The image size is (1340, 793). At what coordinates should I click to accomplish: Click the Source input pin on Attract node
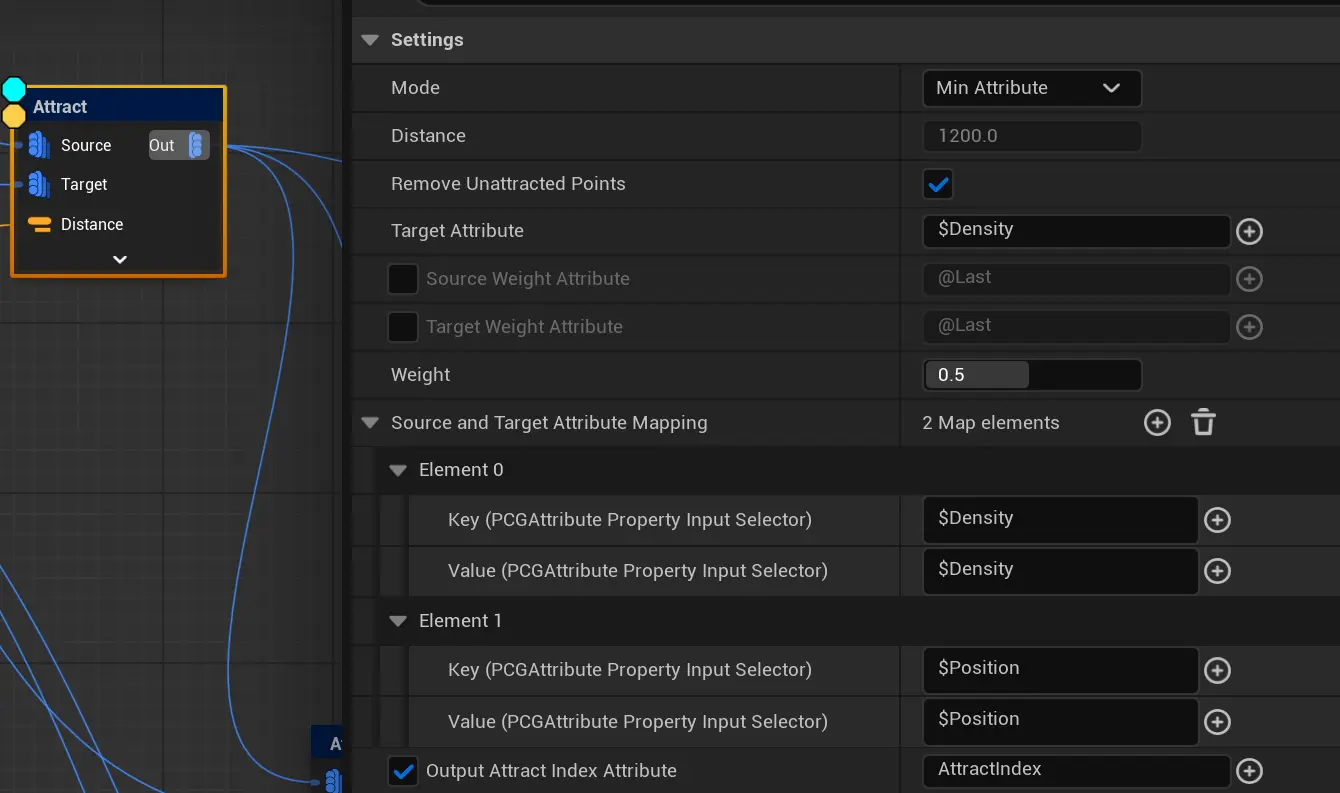39,146
